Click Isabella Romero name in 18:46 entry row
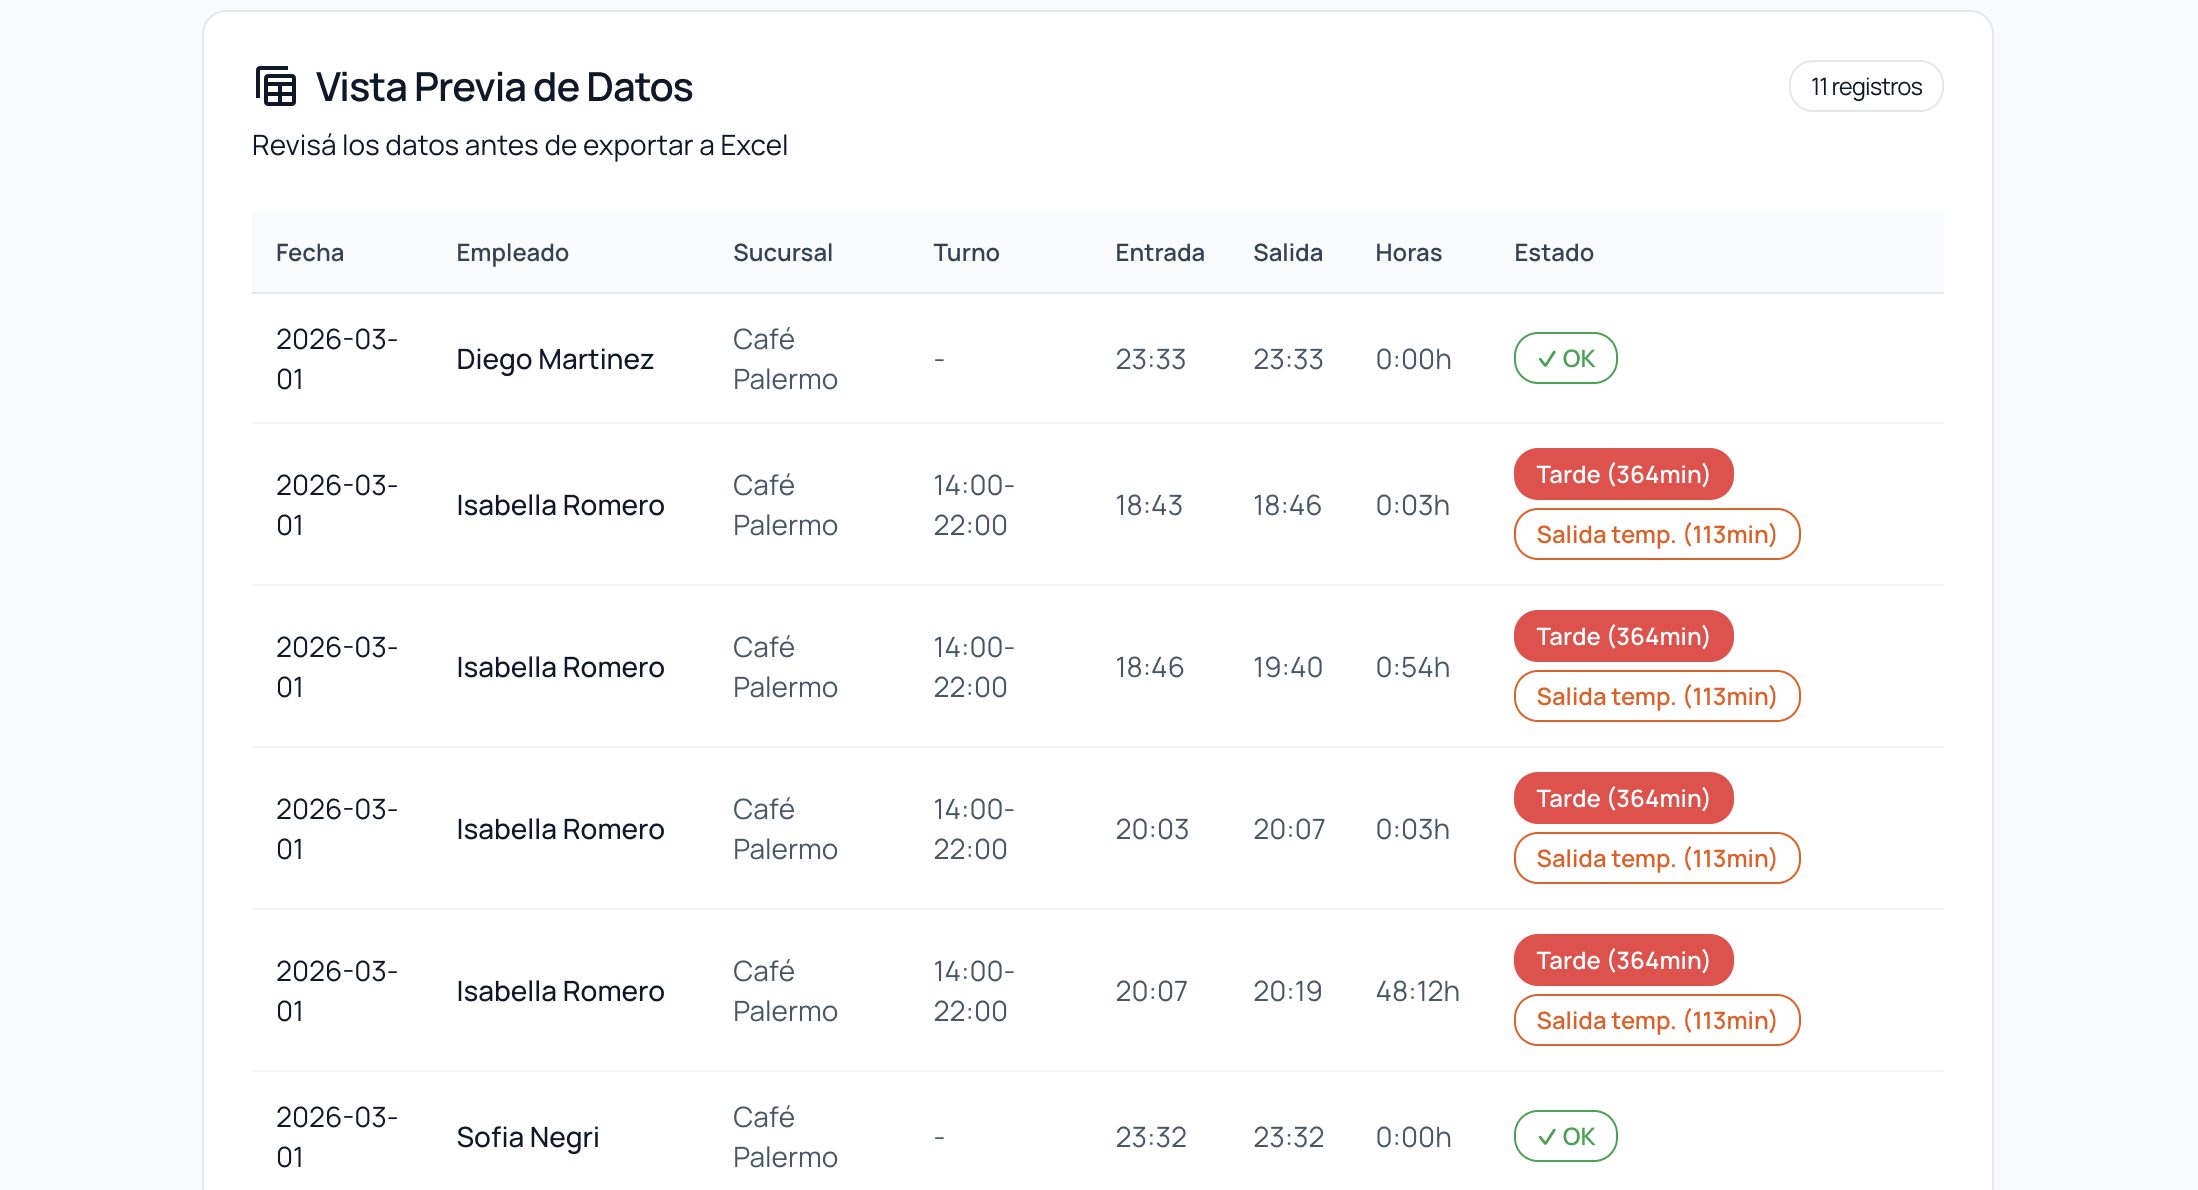Screen dimensions: 2198x1190 point(560,667)
